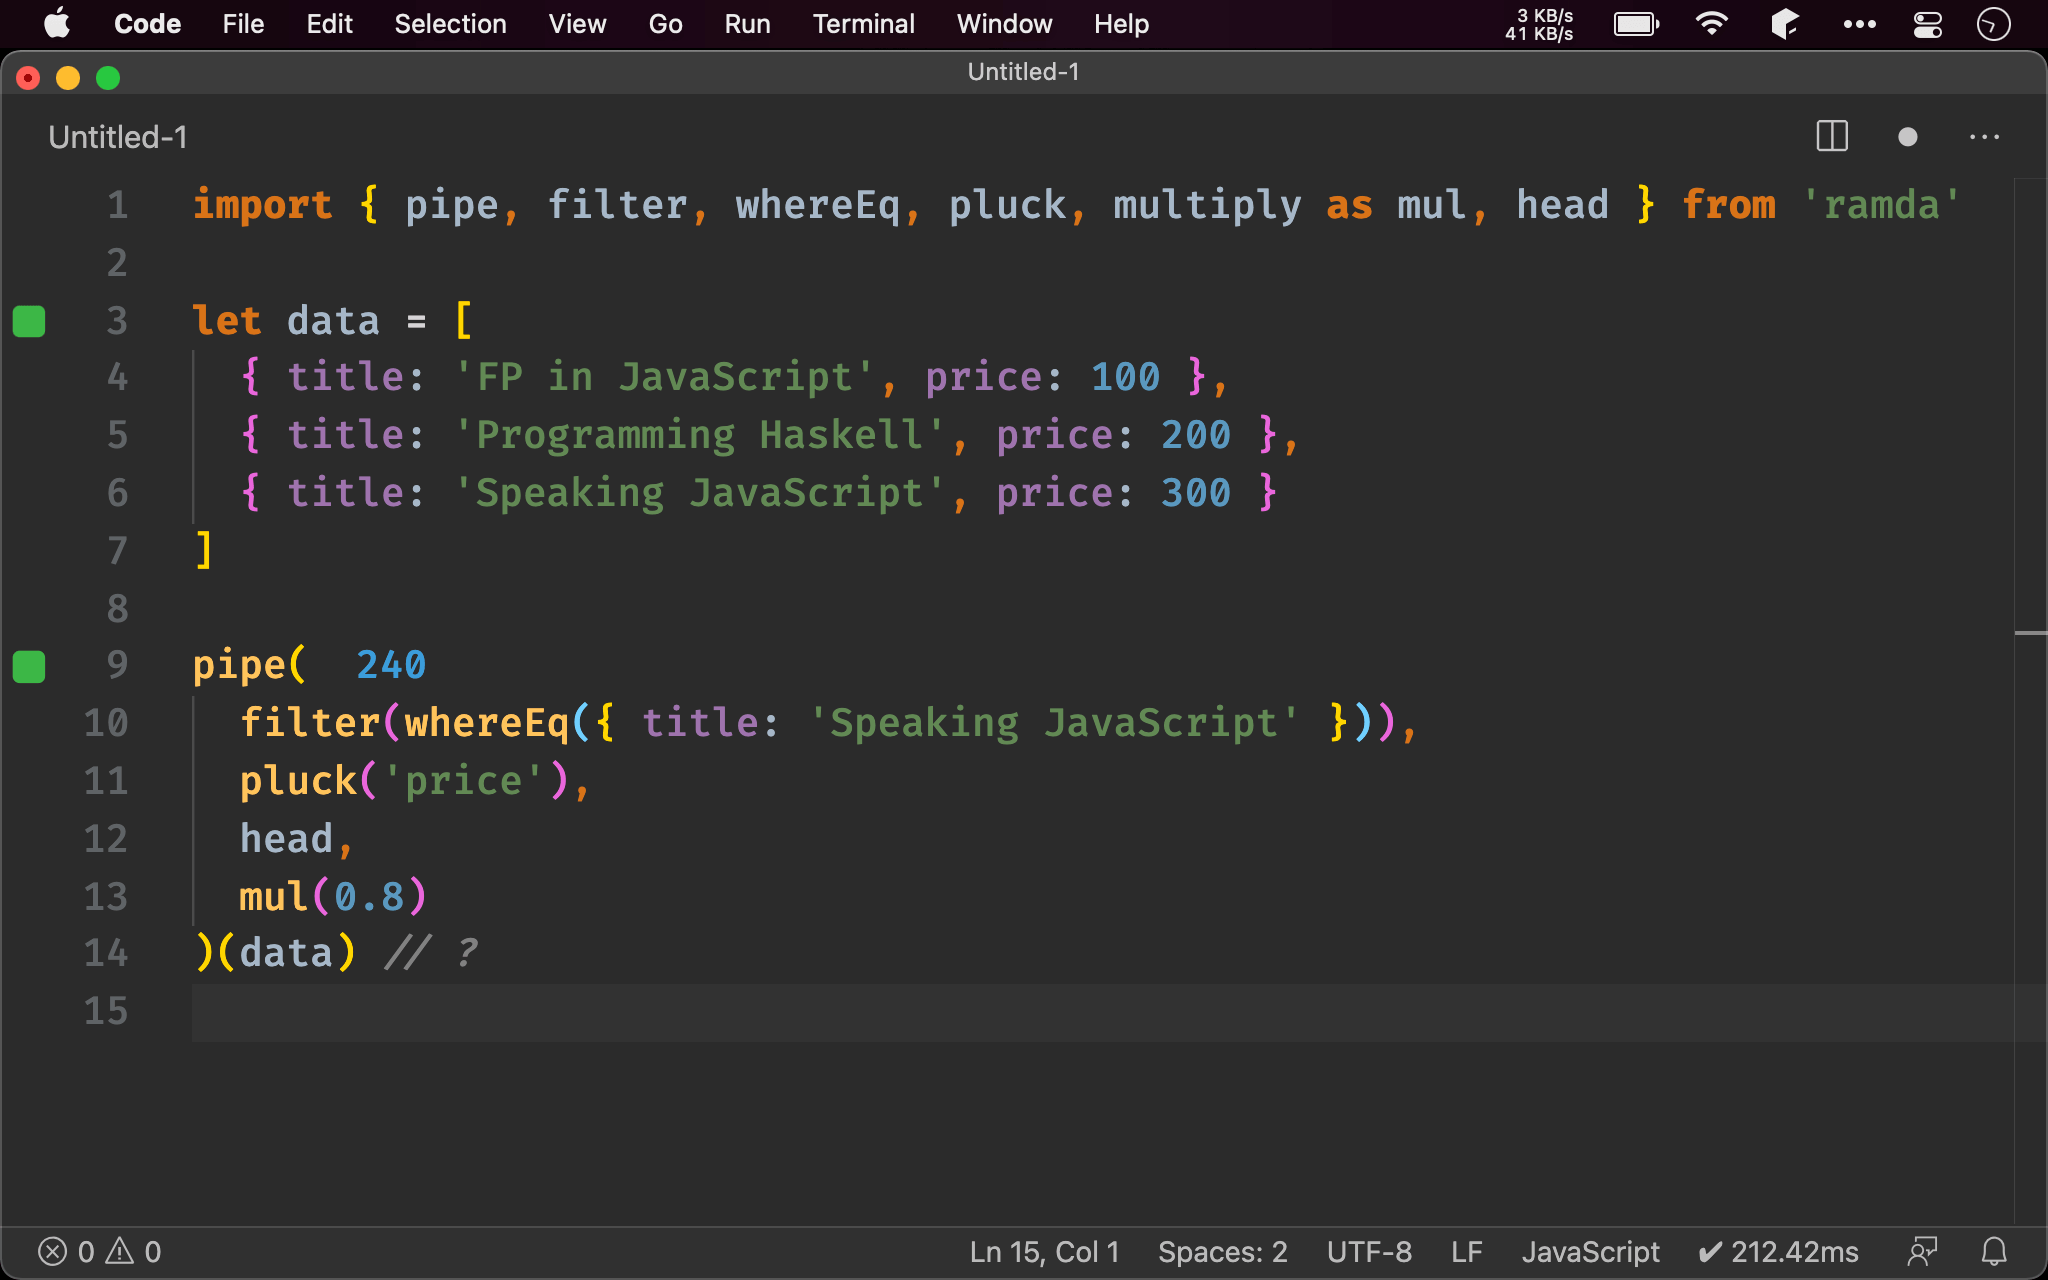Open the Go menu
Image resolution: width=2048 pixels, height=1280 pixels.
(x=665, y=23)
